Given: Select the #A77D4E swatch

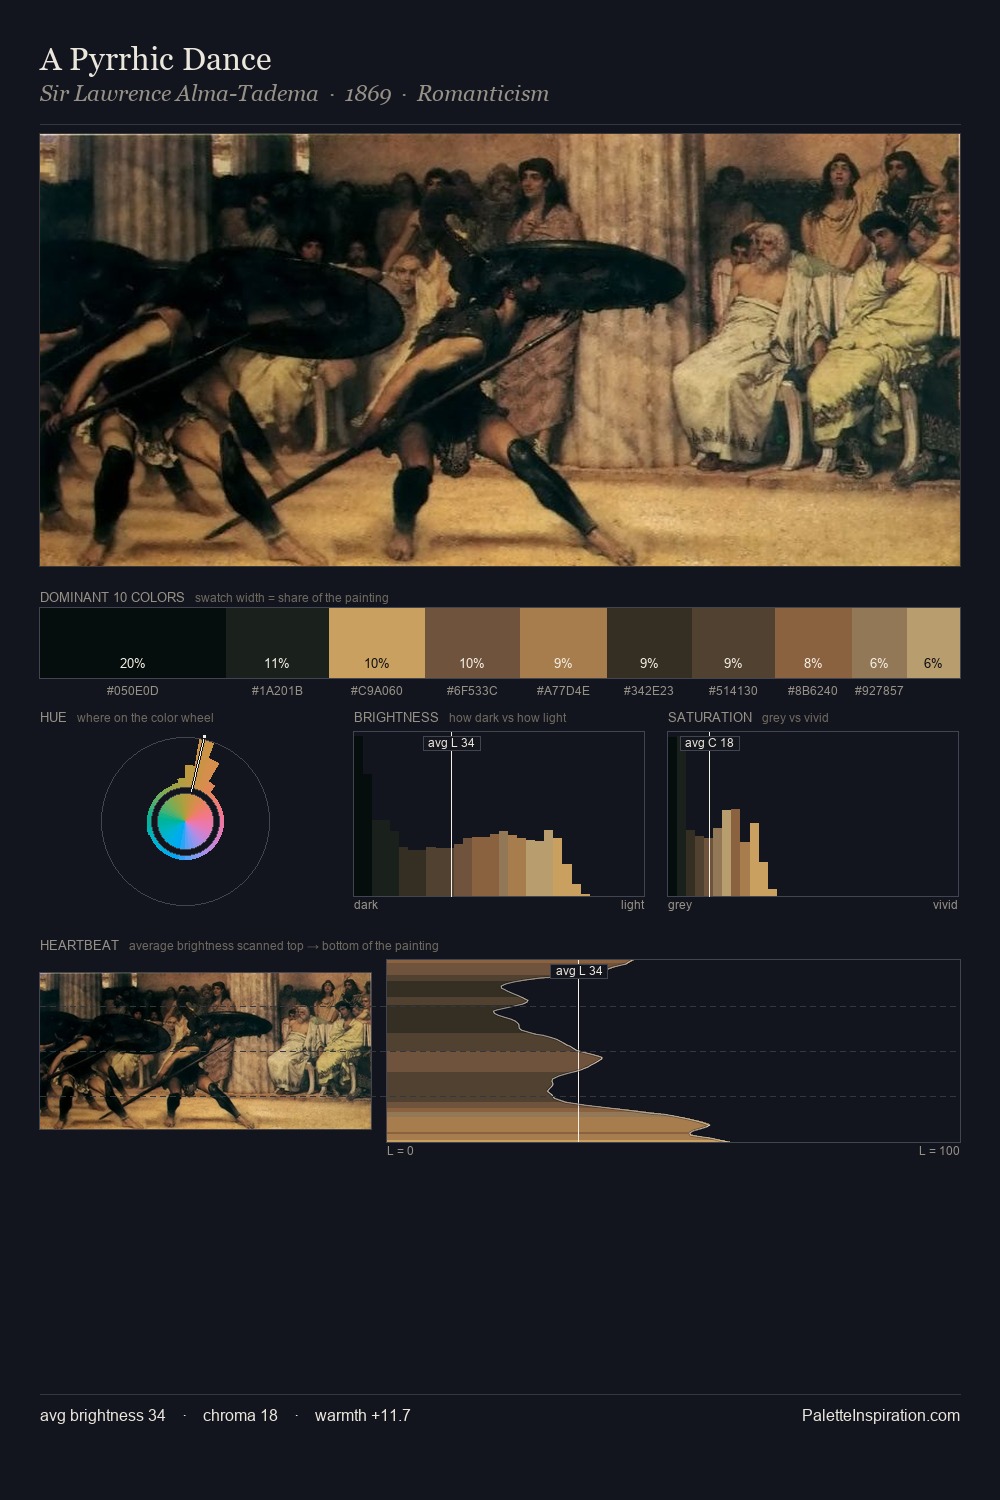Looking at the screenshot, I should tap(563, 643).
